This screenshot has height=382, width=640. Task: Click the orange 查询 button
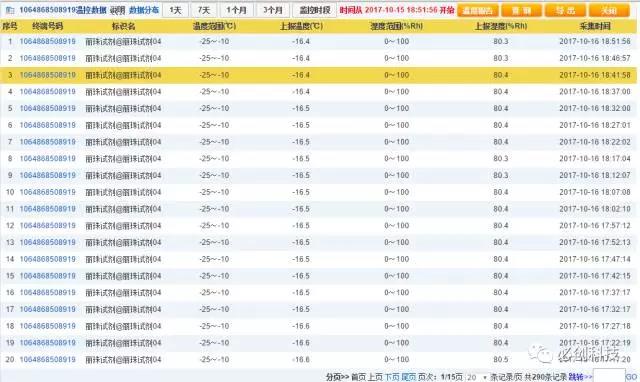point(522,11)
